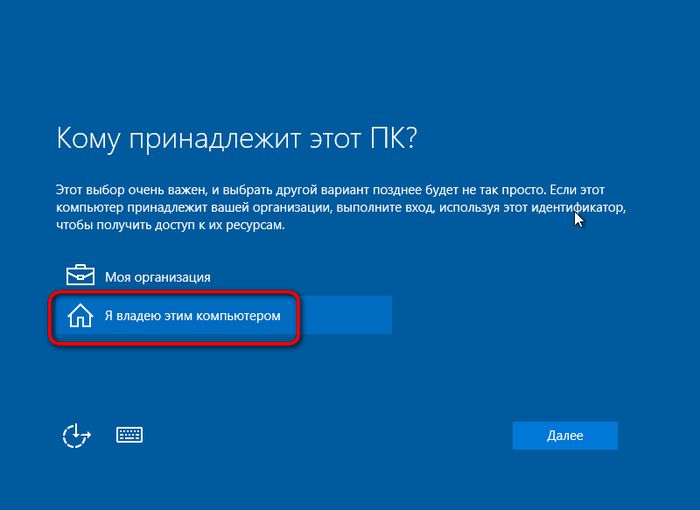Viewport: 700px width, 510px height.
Task: Click the word "компьютер" starting the second description line
Action: [x=88, y=208]
